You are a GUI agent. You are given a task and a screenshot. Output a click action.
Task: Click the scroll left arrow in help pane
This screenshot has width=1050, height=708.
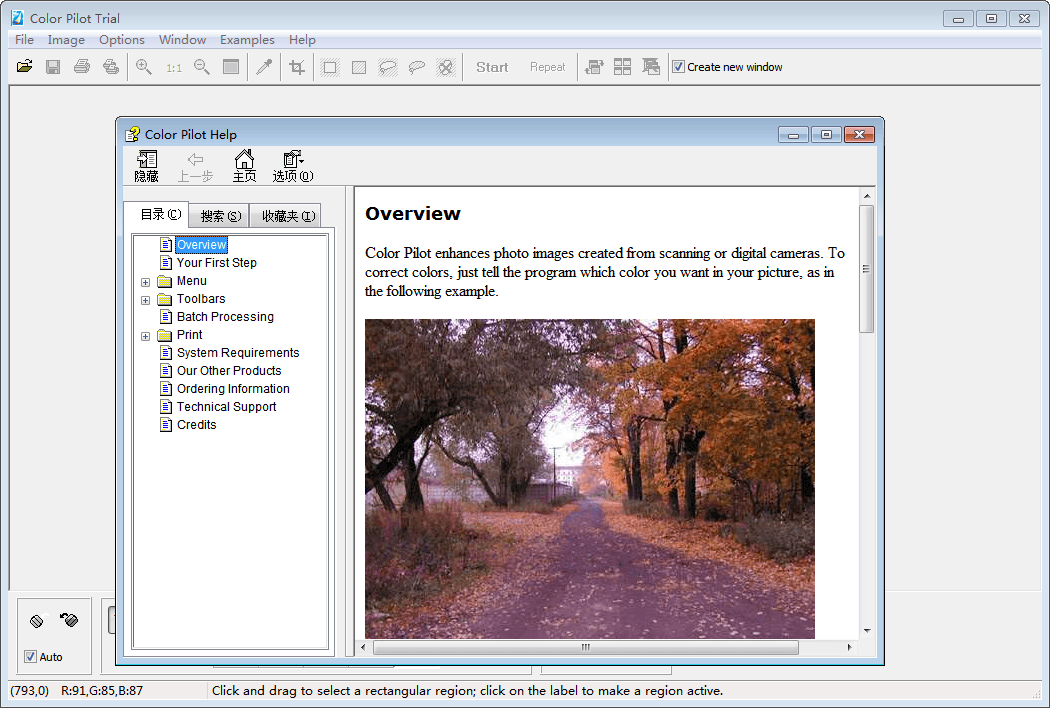point(363,648)
